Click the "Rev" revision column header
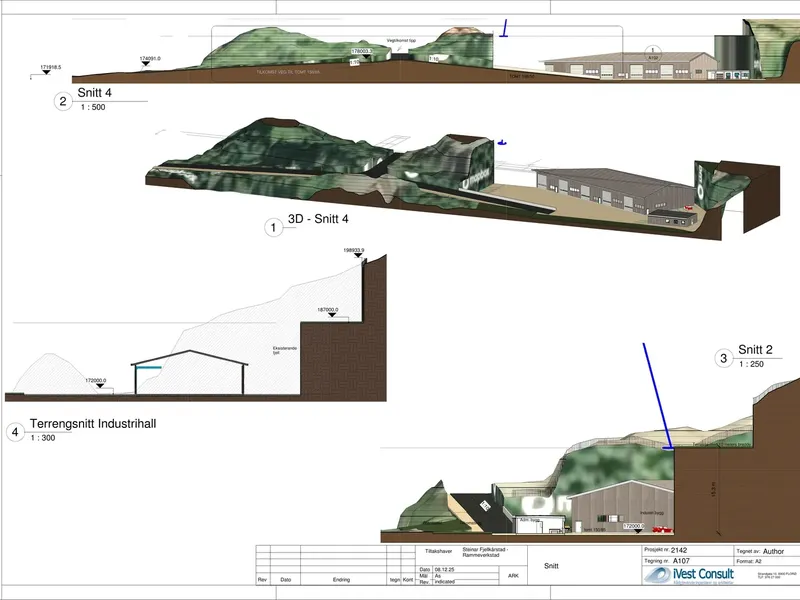The image size is (800, 600). coord(262,580)
